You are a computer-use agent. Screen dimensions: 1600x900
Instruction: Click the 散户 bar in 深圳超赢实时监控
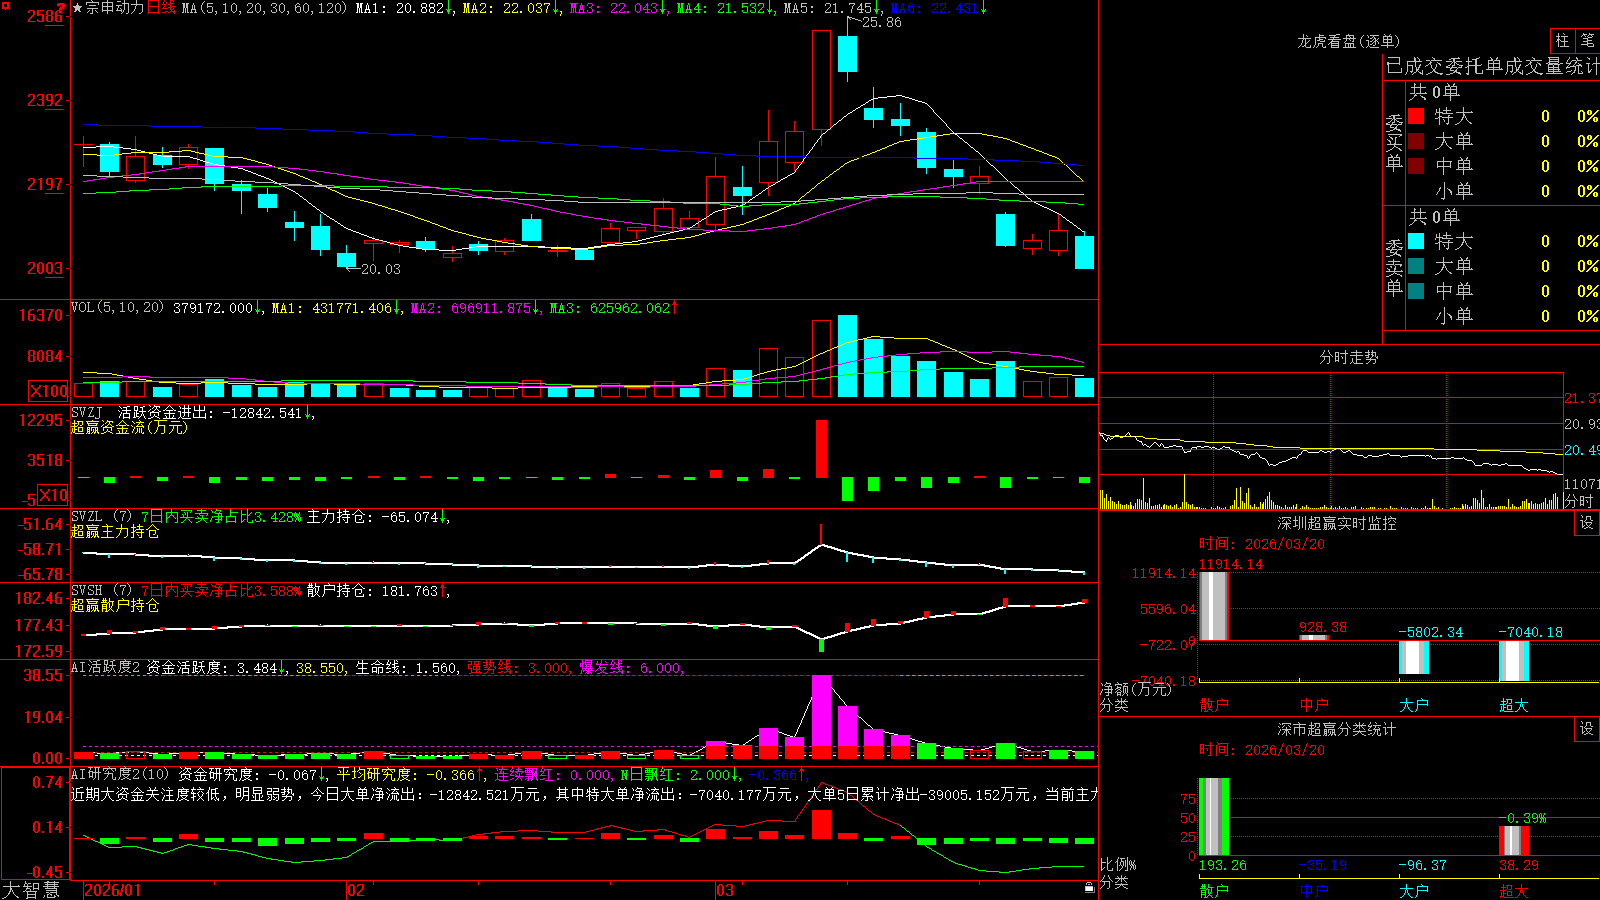1213,606
